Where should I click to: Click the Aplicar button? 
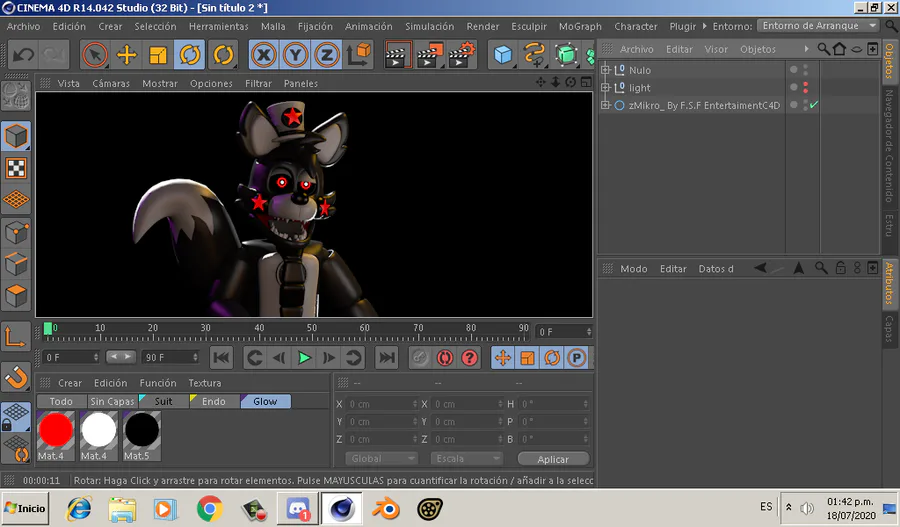click(553, 459)
